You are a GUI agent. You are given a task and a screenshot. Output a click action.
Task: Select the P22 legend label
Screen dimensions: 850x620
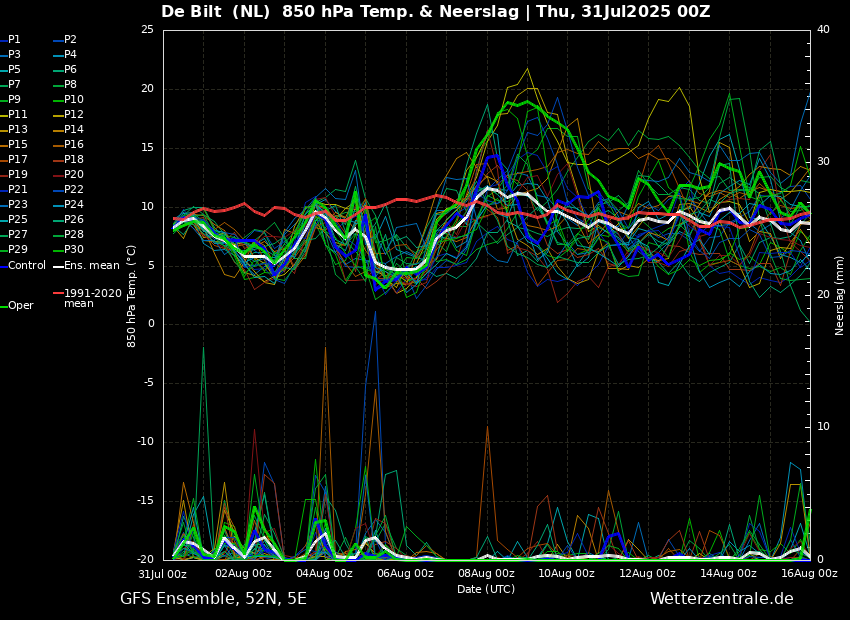pyautogui.click(x=74, y=190)
